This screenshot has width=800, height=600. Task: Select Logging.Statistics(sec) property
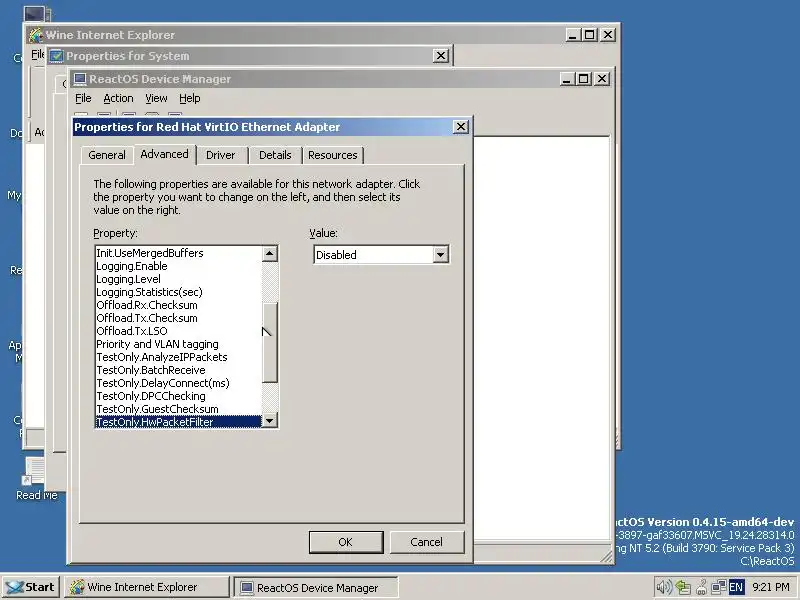click(x=178, y=292)
